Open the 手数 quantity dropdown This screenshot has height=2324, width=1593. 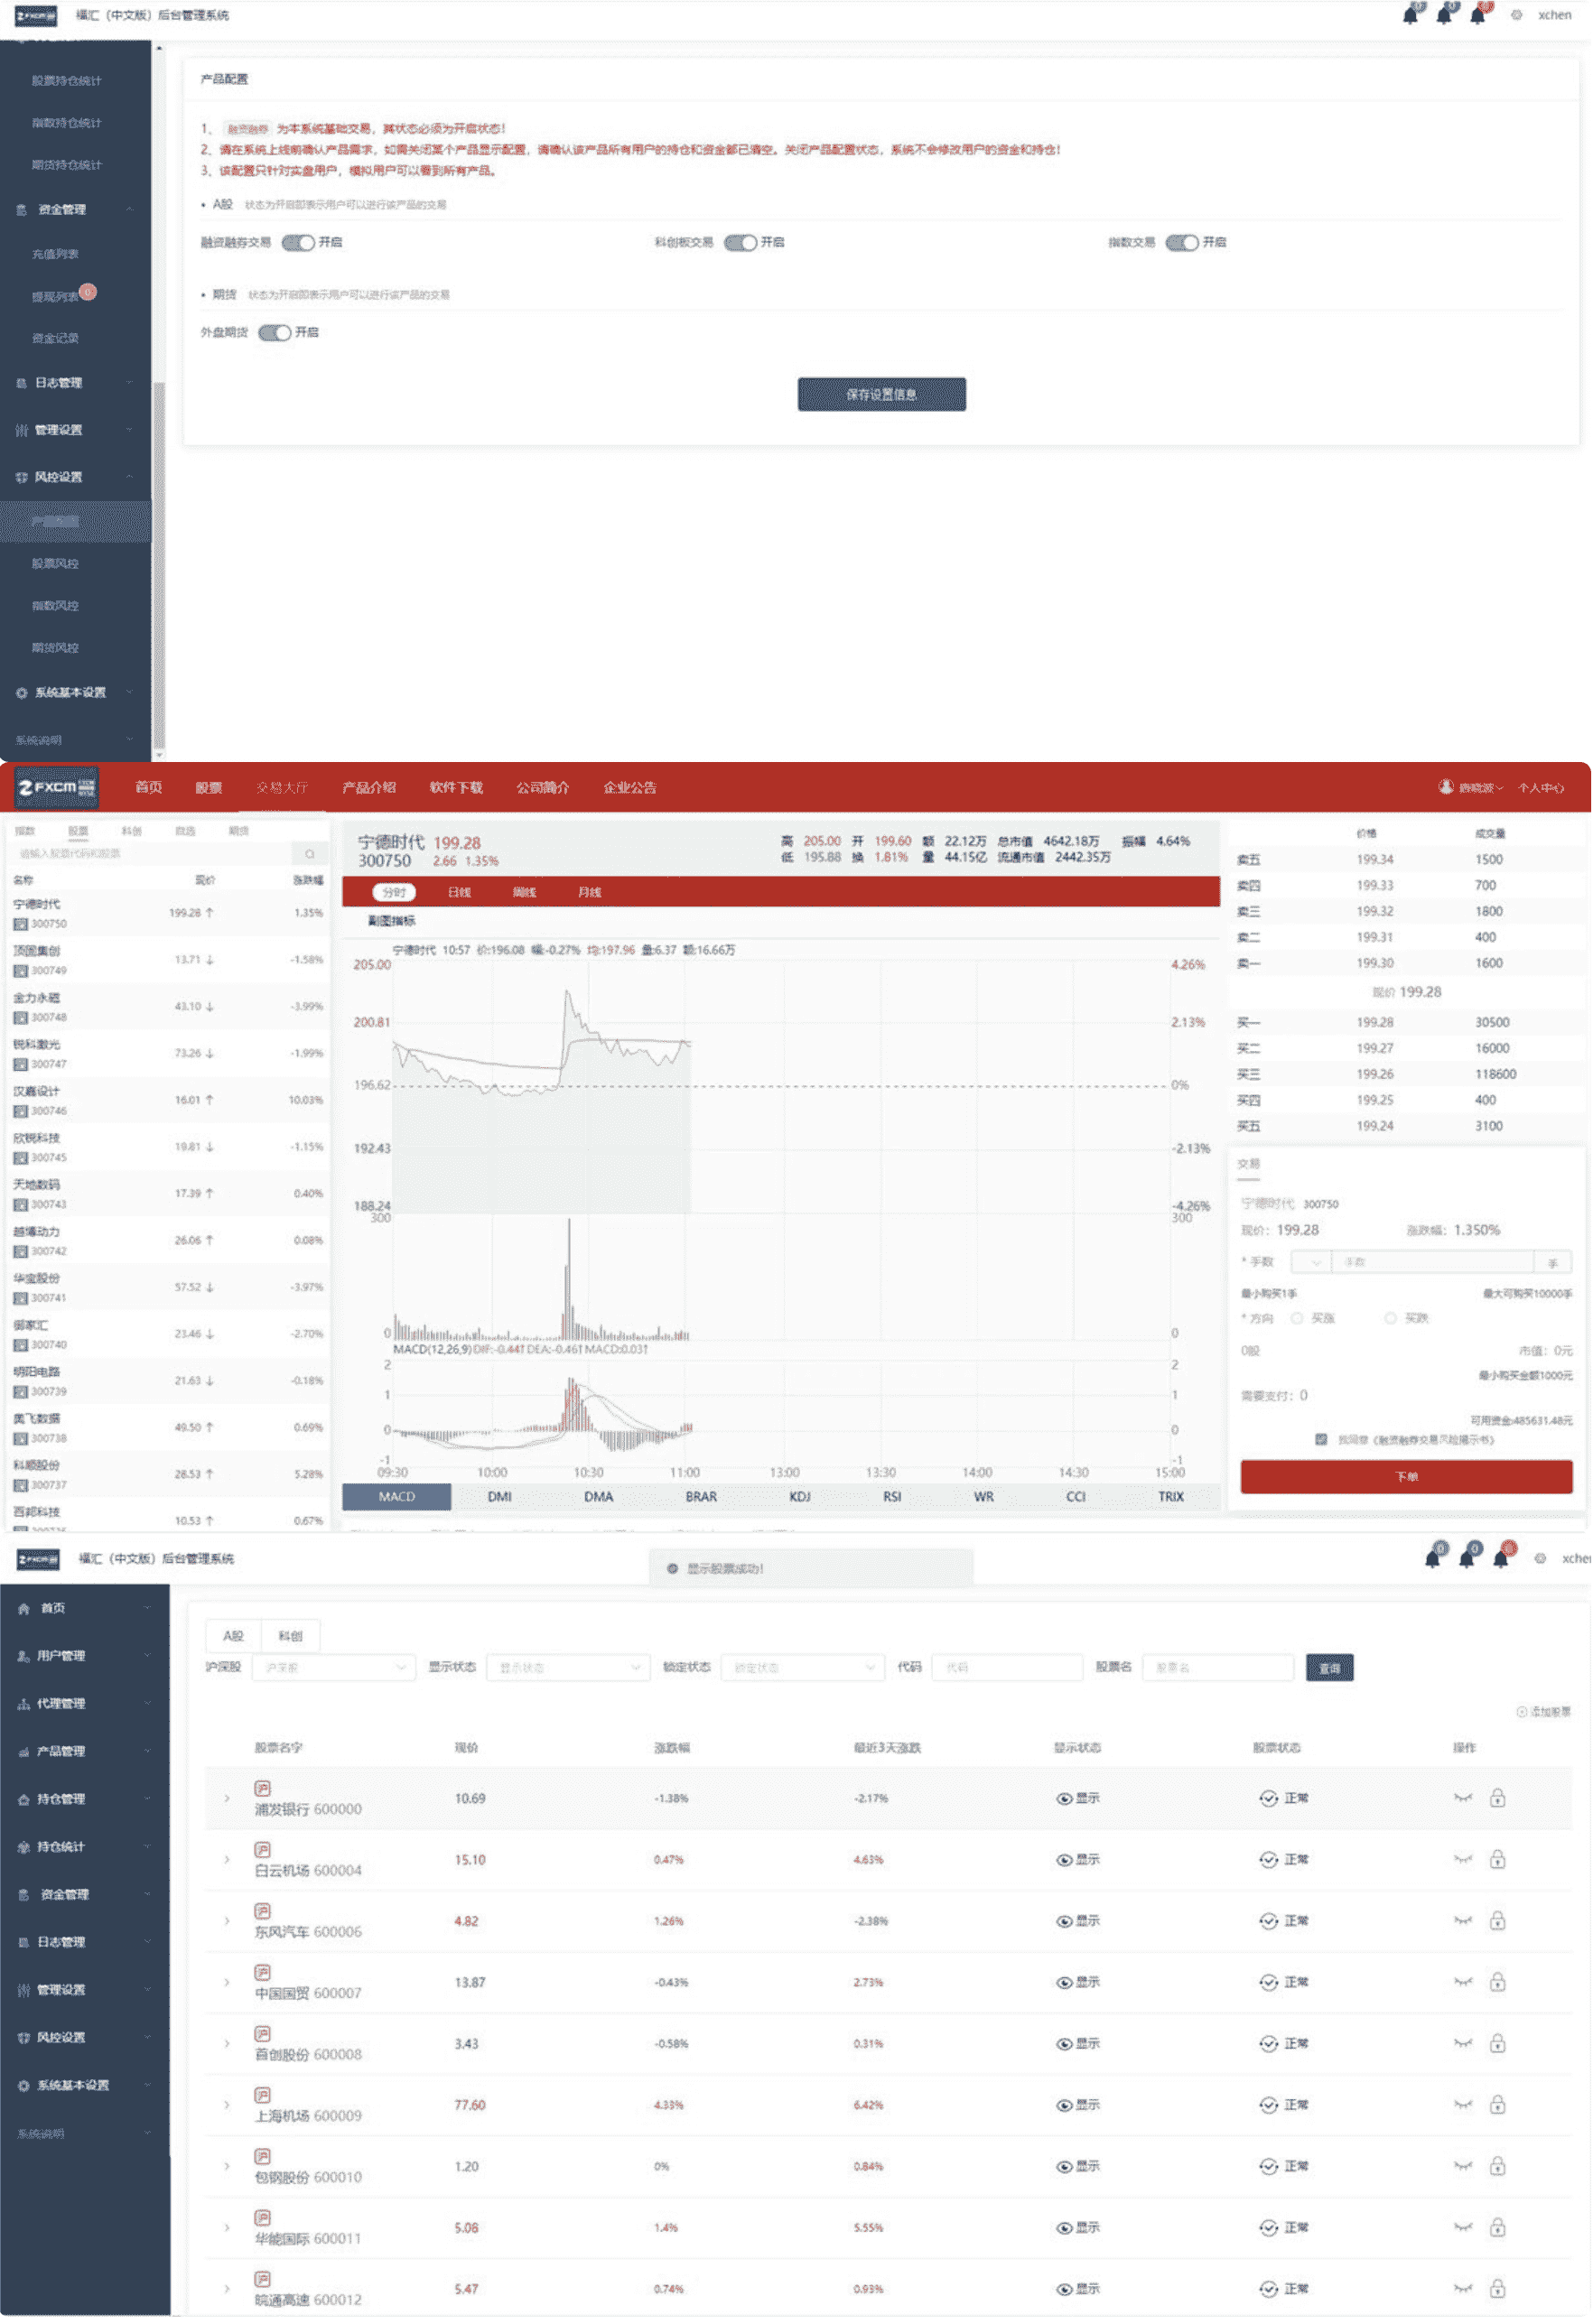tap(1310, 1263)
